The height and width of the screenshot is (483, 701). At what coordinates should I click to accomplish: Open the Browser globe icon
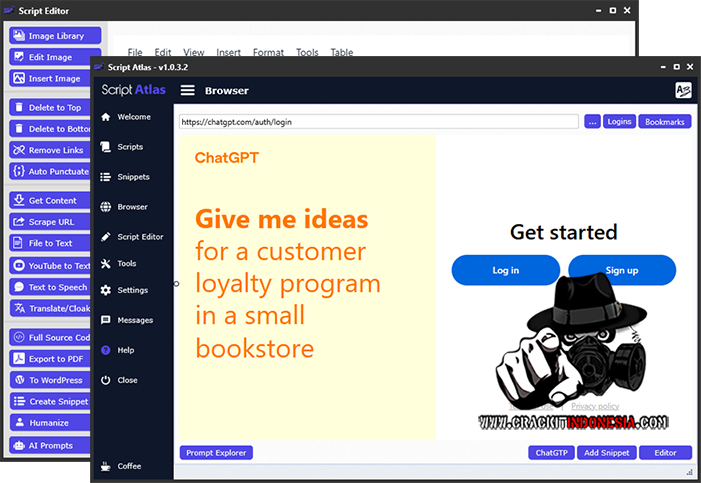[x=106, y=207]
